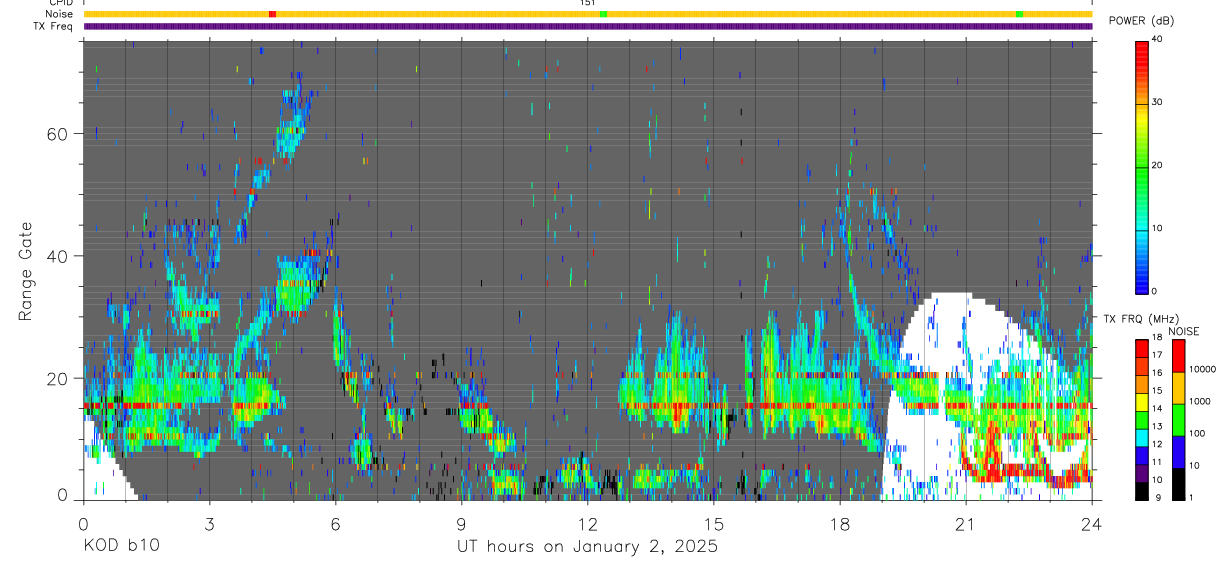The image size is (1228, 567).
Task: Click the green Noise bar segment near hour 22
Action: click(x=1019, y=14)
